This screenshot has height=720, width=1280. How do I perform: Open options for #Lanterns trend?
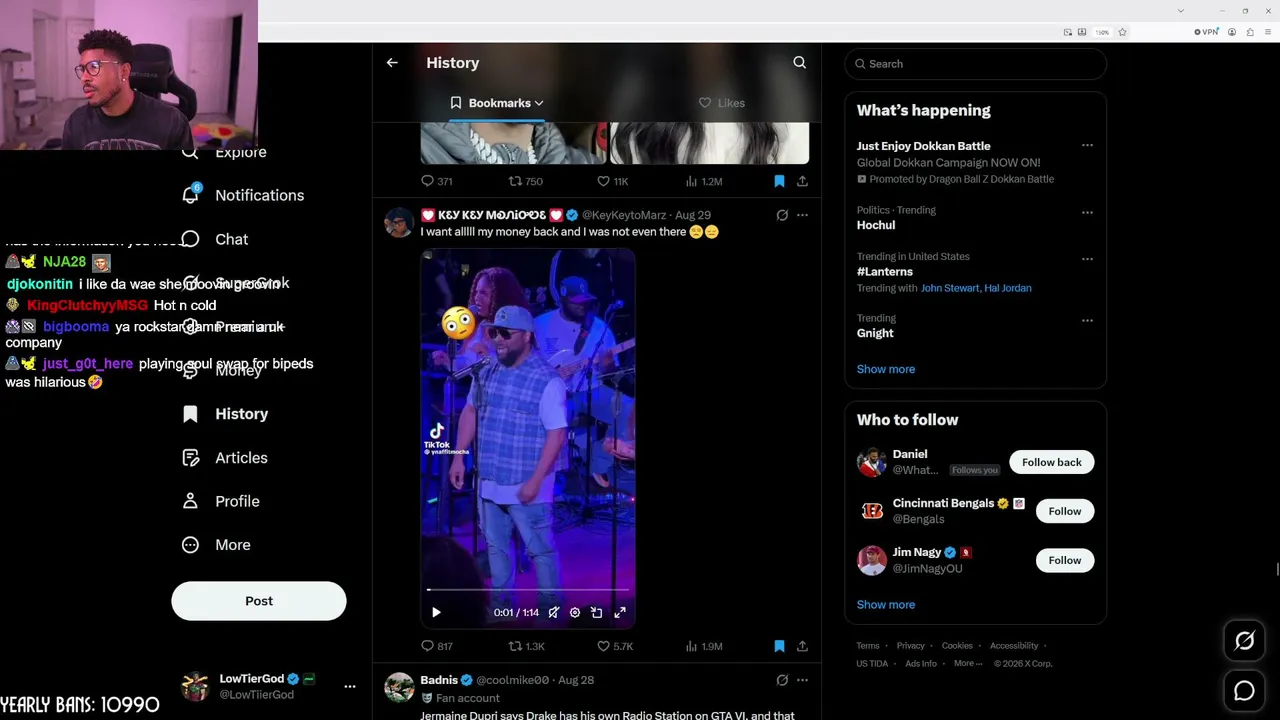(x=1087, y=258)
